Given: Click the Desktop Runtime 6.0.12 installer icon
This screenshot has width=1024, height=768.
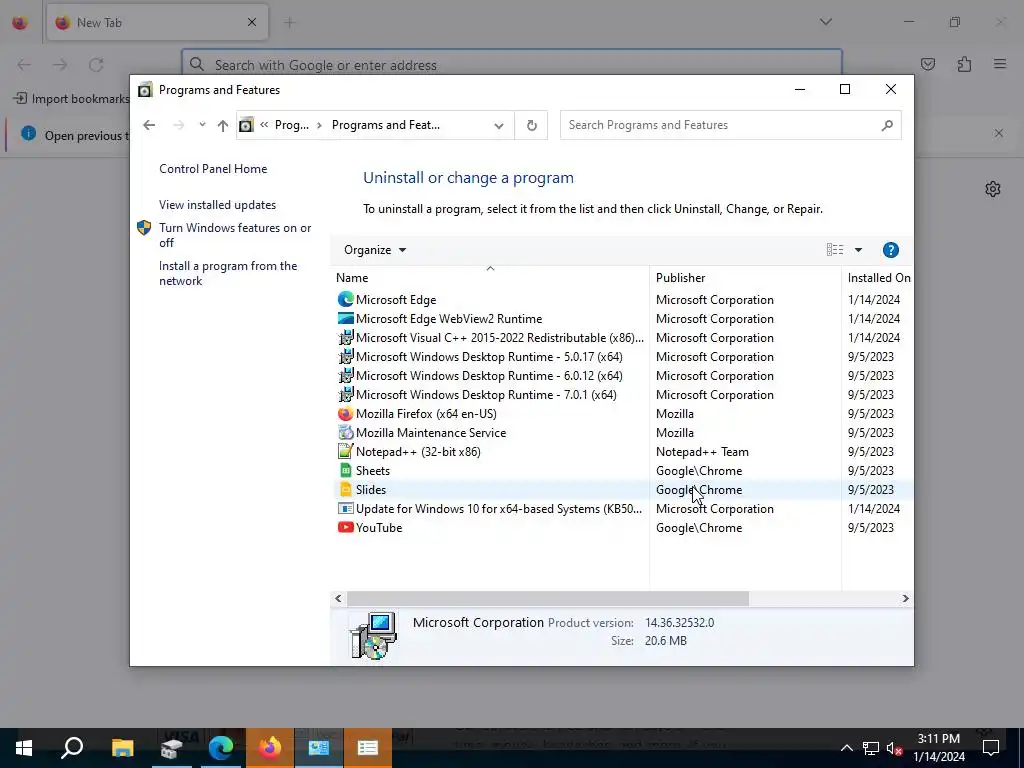Looking at the screenshot, I should [345, 376].
